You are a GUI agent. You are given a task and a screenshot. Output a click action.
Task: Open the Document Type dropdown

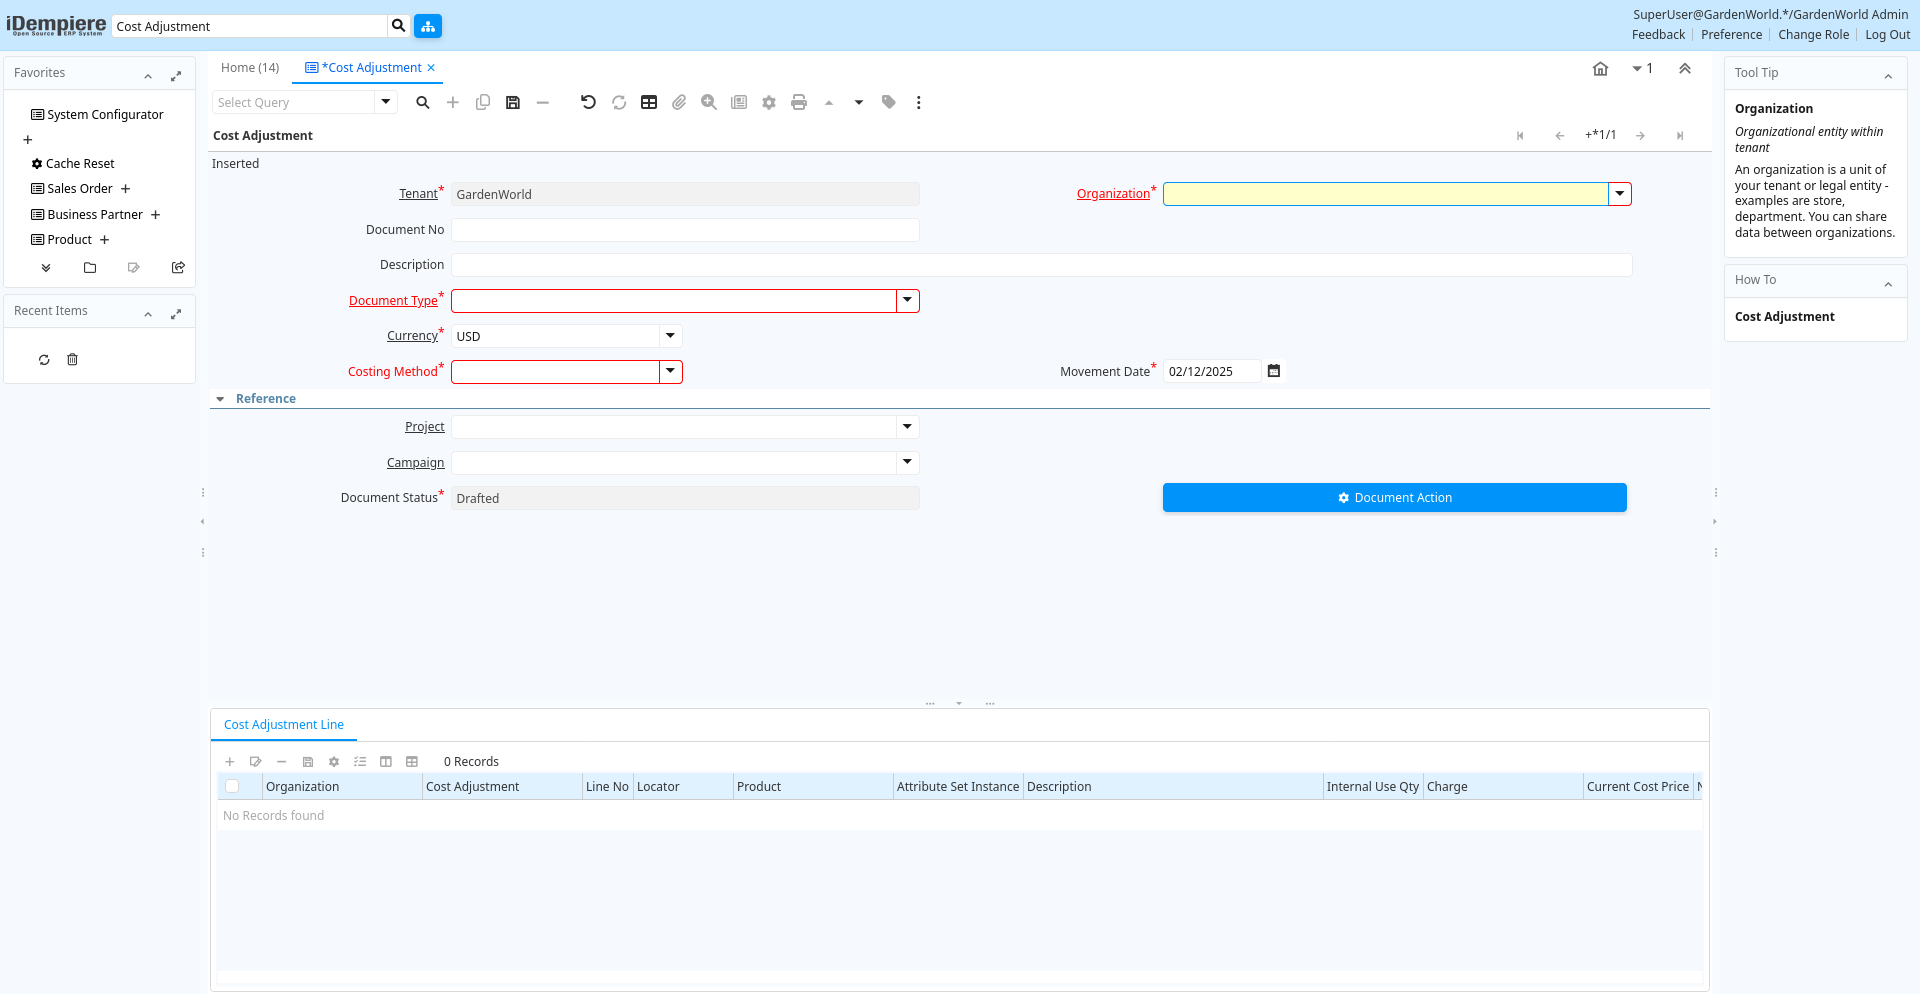907,301
